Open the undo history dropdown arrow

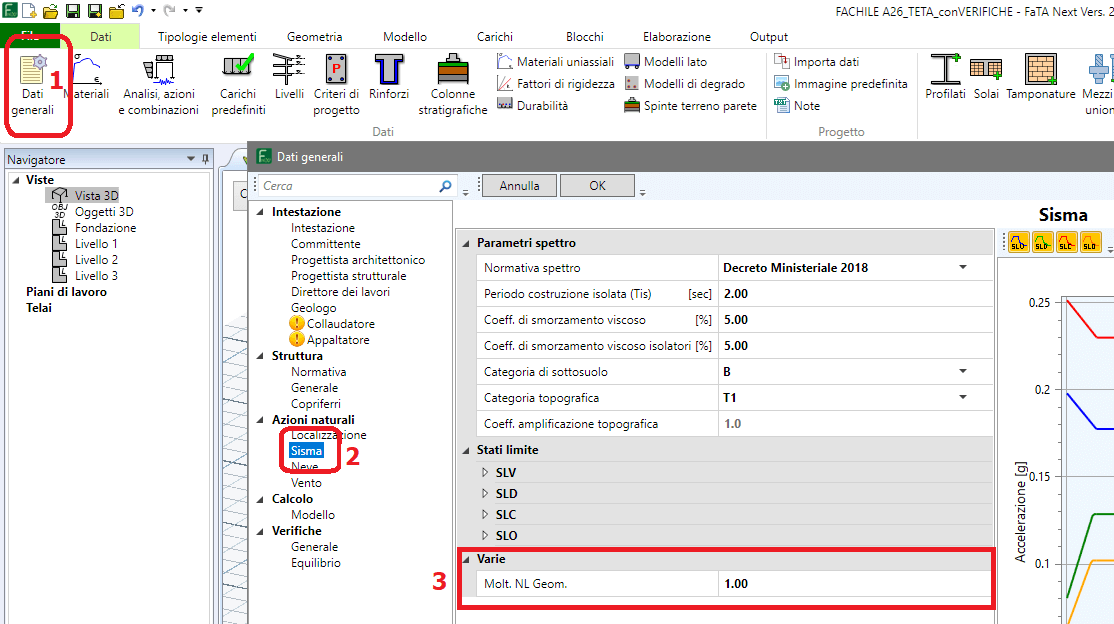tap(153, 11)
